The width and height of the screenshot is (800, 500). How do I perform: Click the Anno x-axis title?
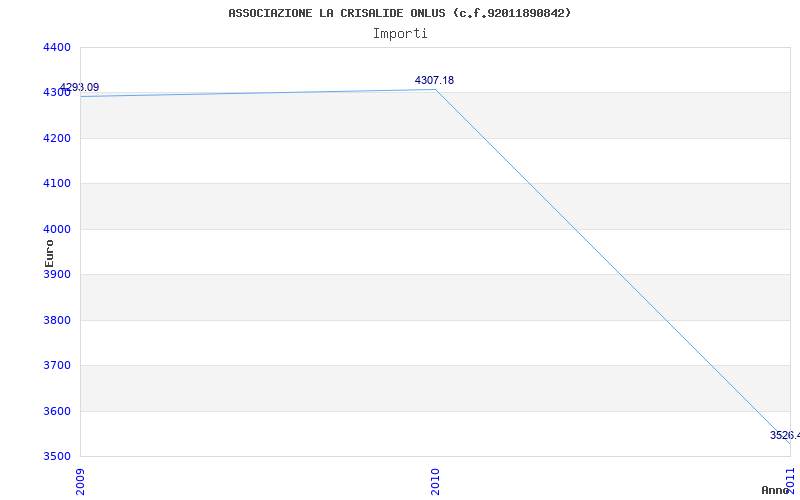click(776, 490)
